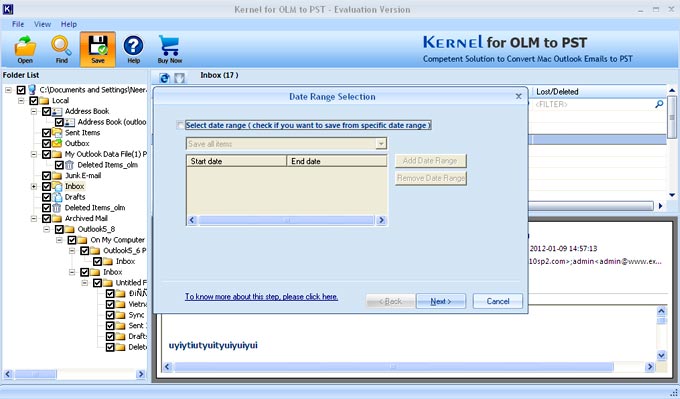Click the Junk E-mail folder icon
Image resolution: width=680 pixels, height=399 pixels.
57,176
